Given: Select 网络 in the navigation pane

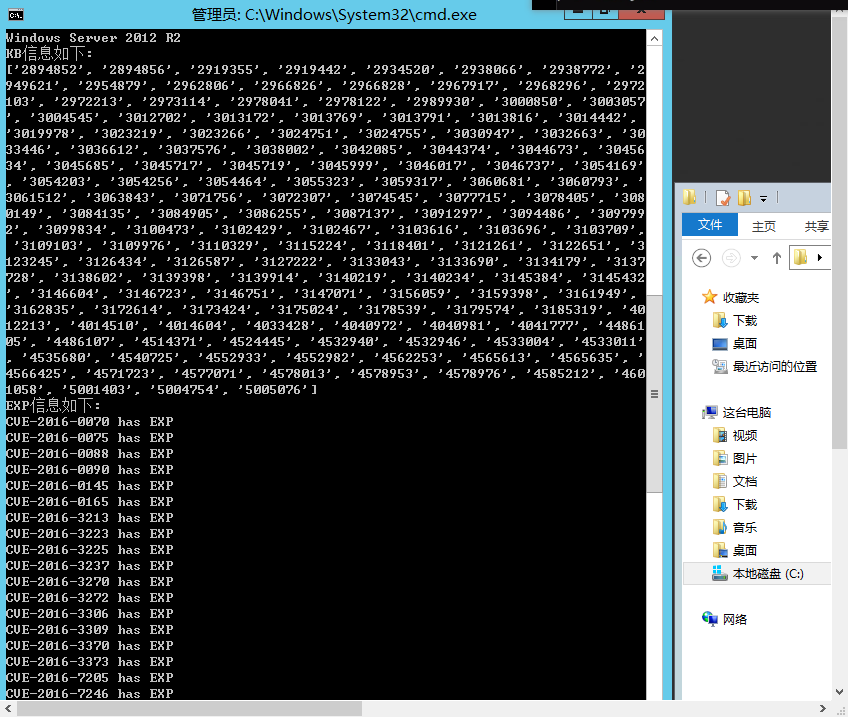Looking at the screenshot, I should [724, 619].
